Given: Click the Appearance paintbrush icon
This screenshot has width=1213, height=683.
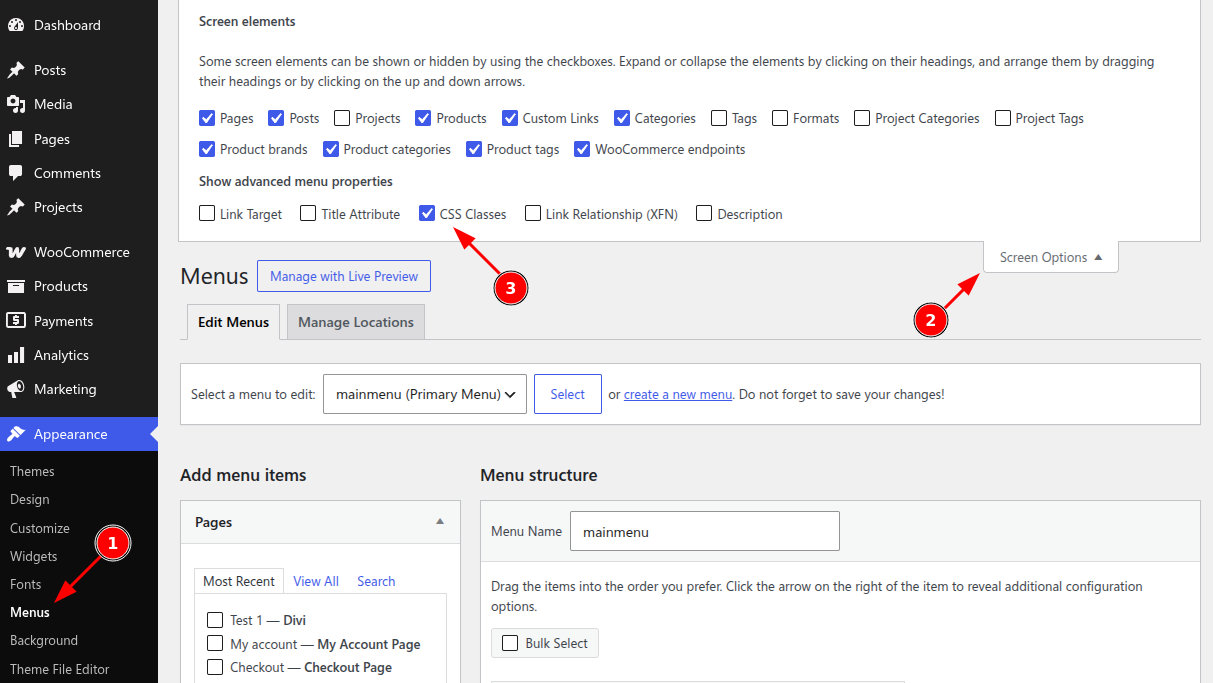Looking at the screenshot, I should point(16,434).
